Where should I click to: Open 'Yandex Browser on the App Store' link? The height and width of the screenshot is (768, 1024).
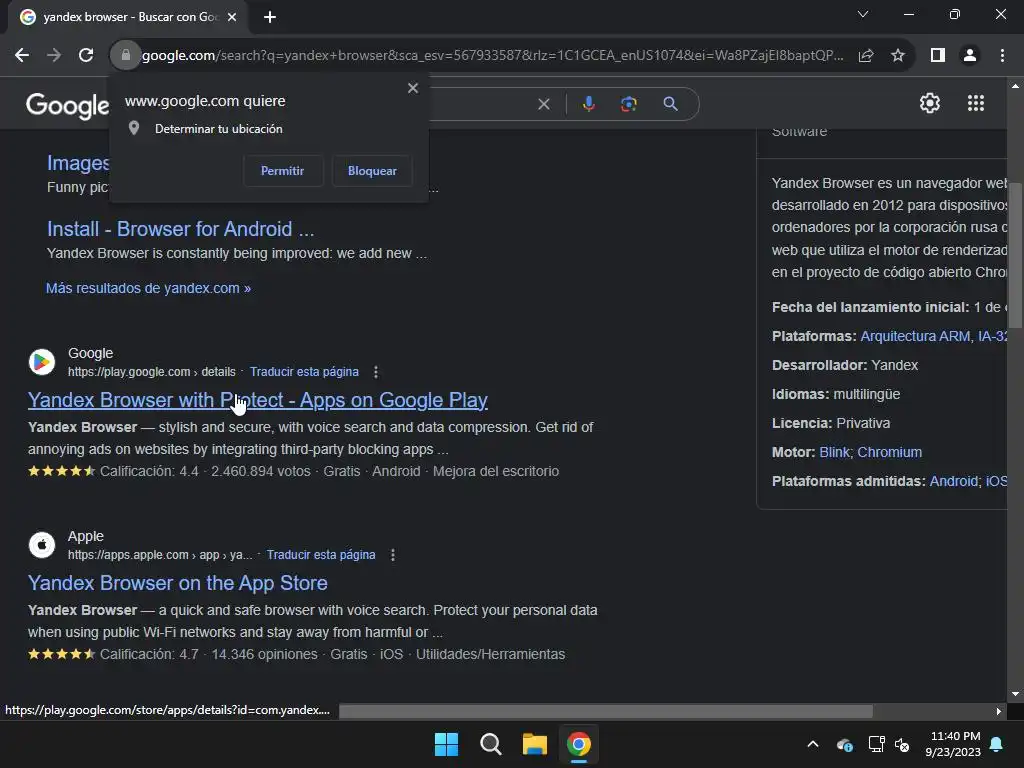[x=178, y=583]
